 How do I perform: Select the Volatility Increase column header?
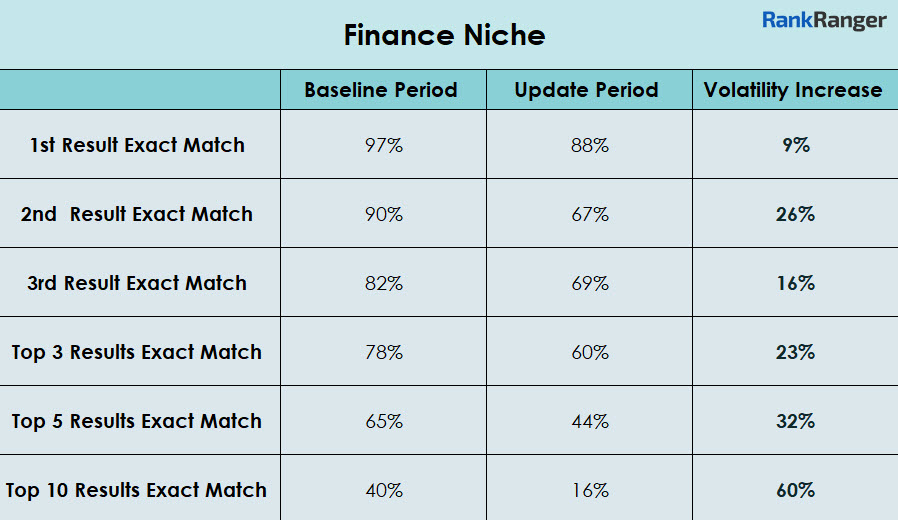pyautogui.click(x=793, y=90)
